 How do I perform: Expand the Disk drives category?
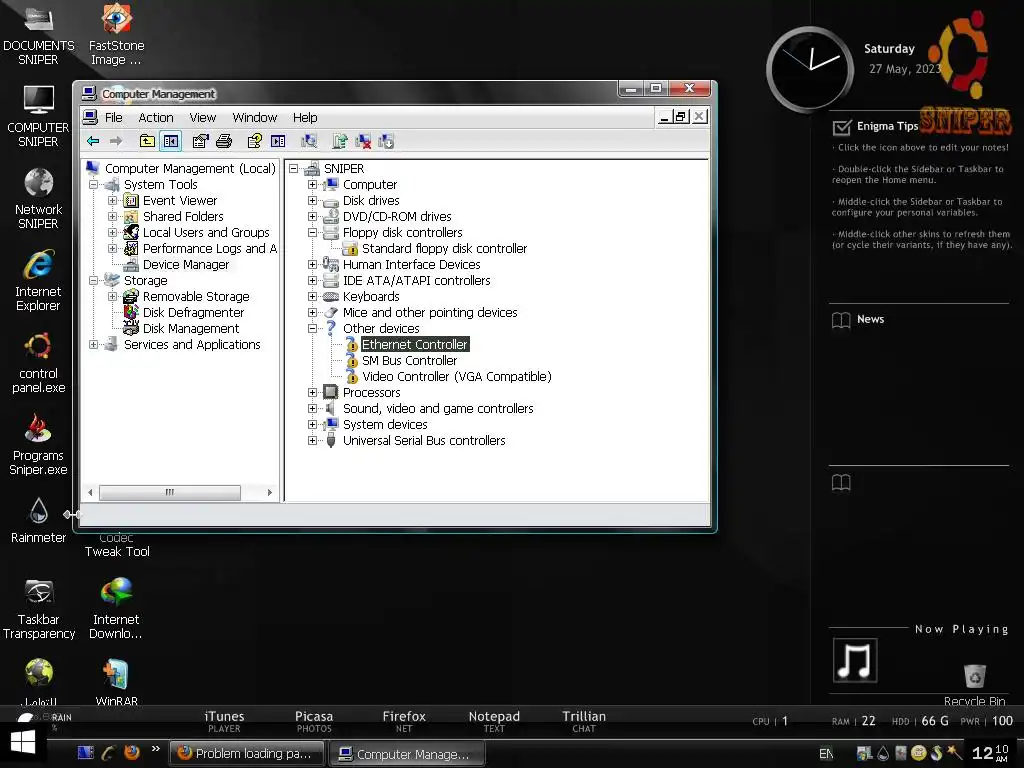click(312, 200)
